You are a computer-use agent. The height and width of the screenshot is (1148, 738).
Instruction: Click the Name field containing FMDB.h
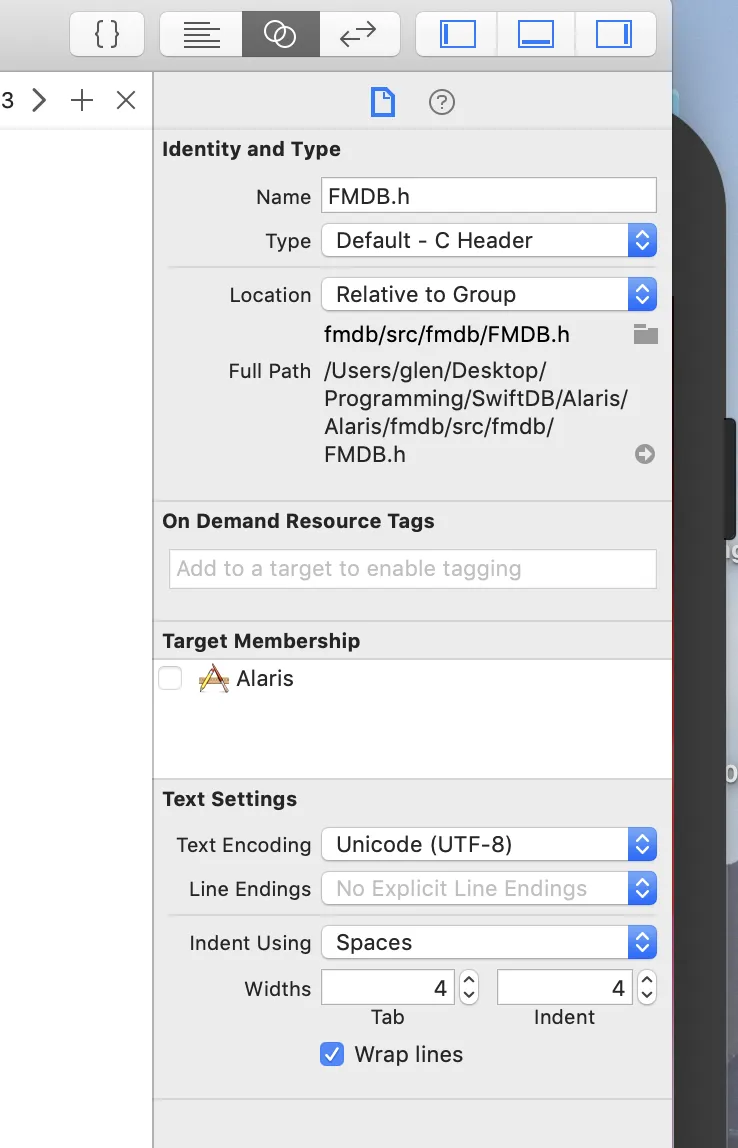coord(489,196)
